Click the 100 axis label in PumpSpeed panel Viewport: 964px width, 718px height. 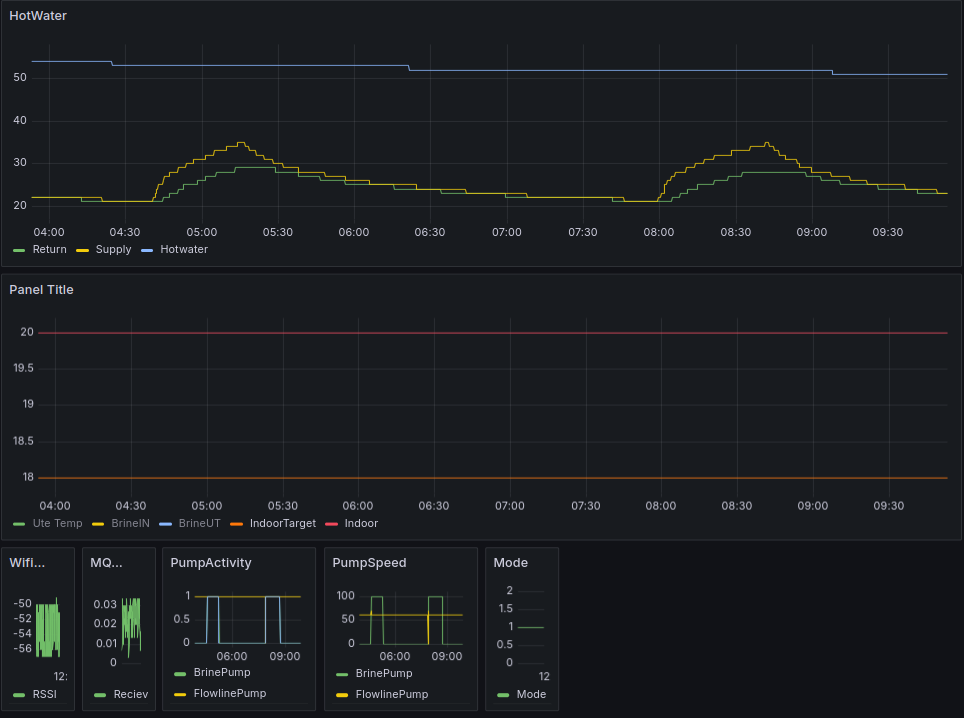[x=346, y=596]
